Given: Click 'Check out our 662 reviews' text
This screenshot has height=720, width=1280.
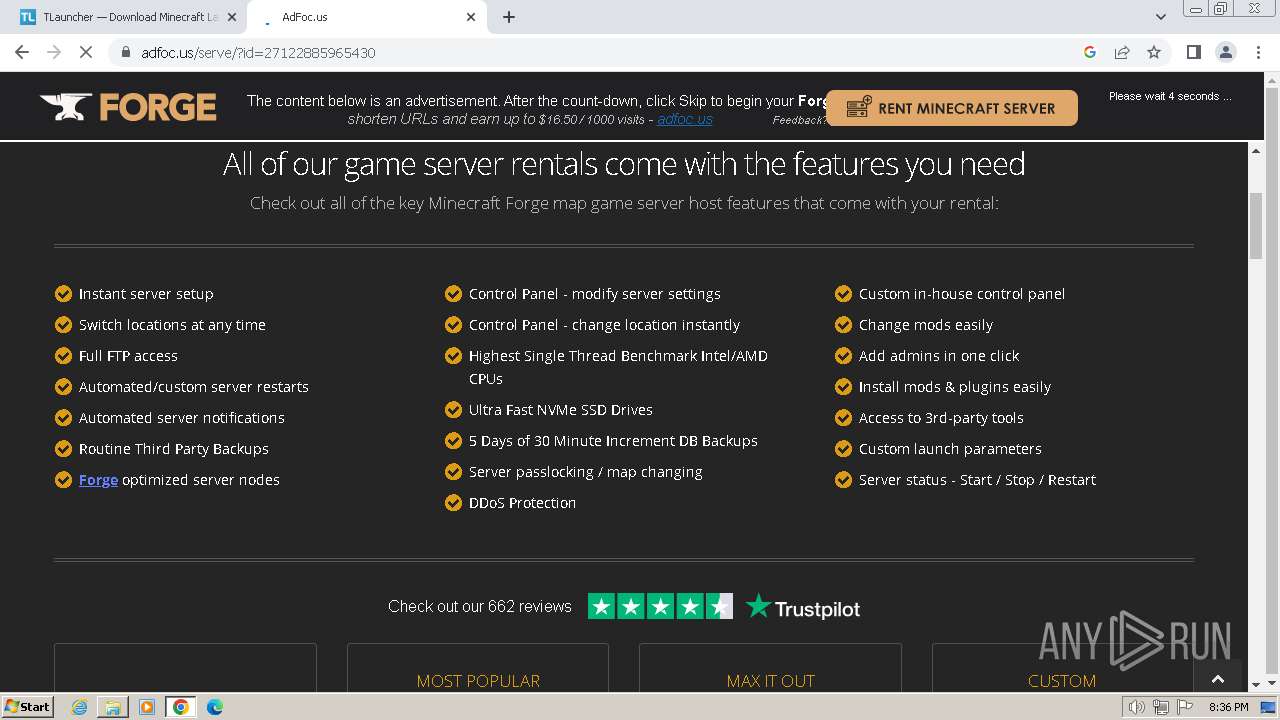Looking at the screenshot, I should (480, 606).
